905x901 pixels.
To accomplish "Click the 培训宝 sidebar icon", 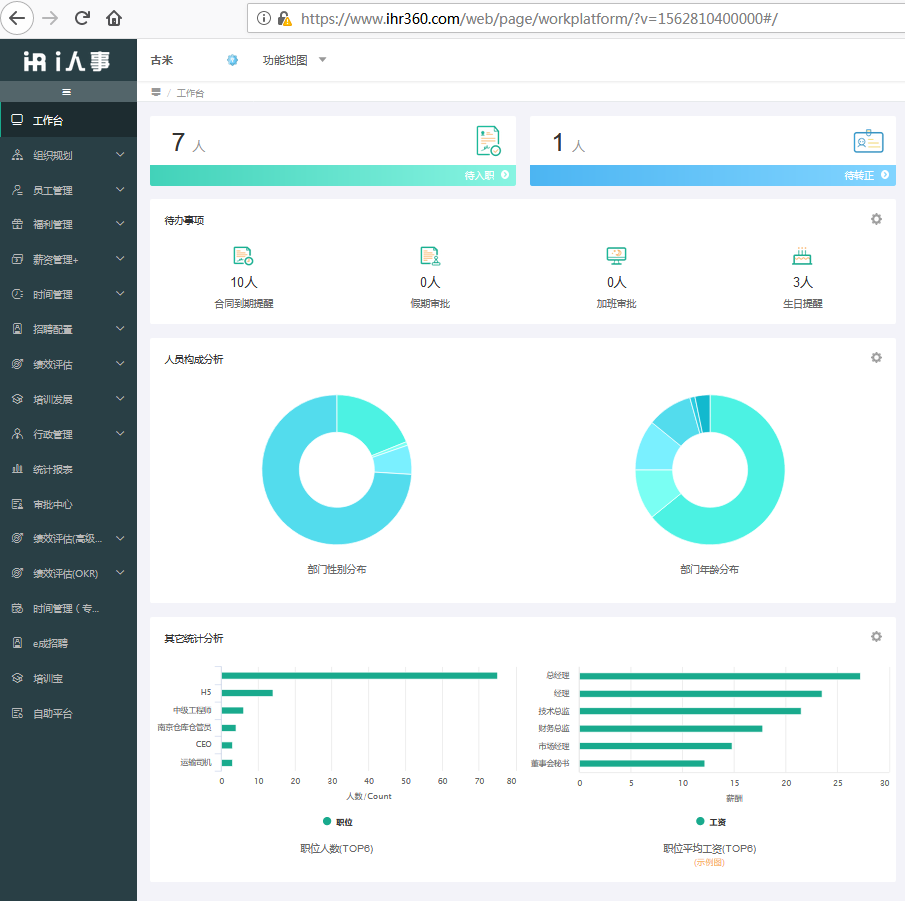I will tap(17, 678).
